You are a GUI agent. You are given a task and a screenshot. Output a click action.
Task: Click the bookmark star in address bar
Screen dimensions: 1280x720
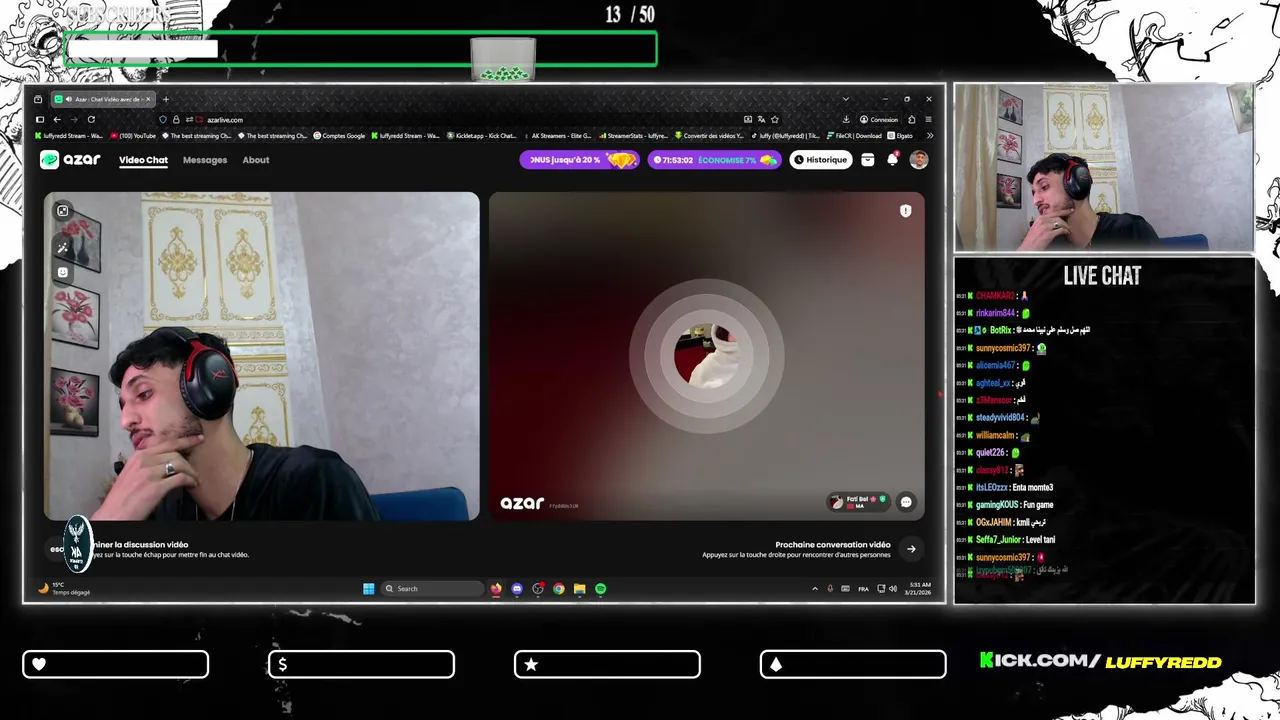point(775,119)
